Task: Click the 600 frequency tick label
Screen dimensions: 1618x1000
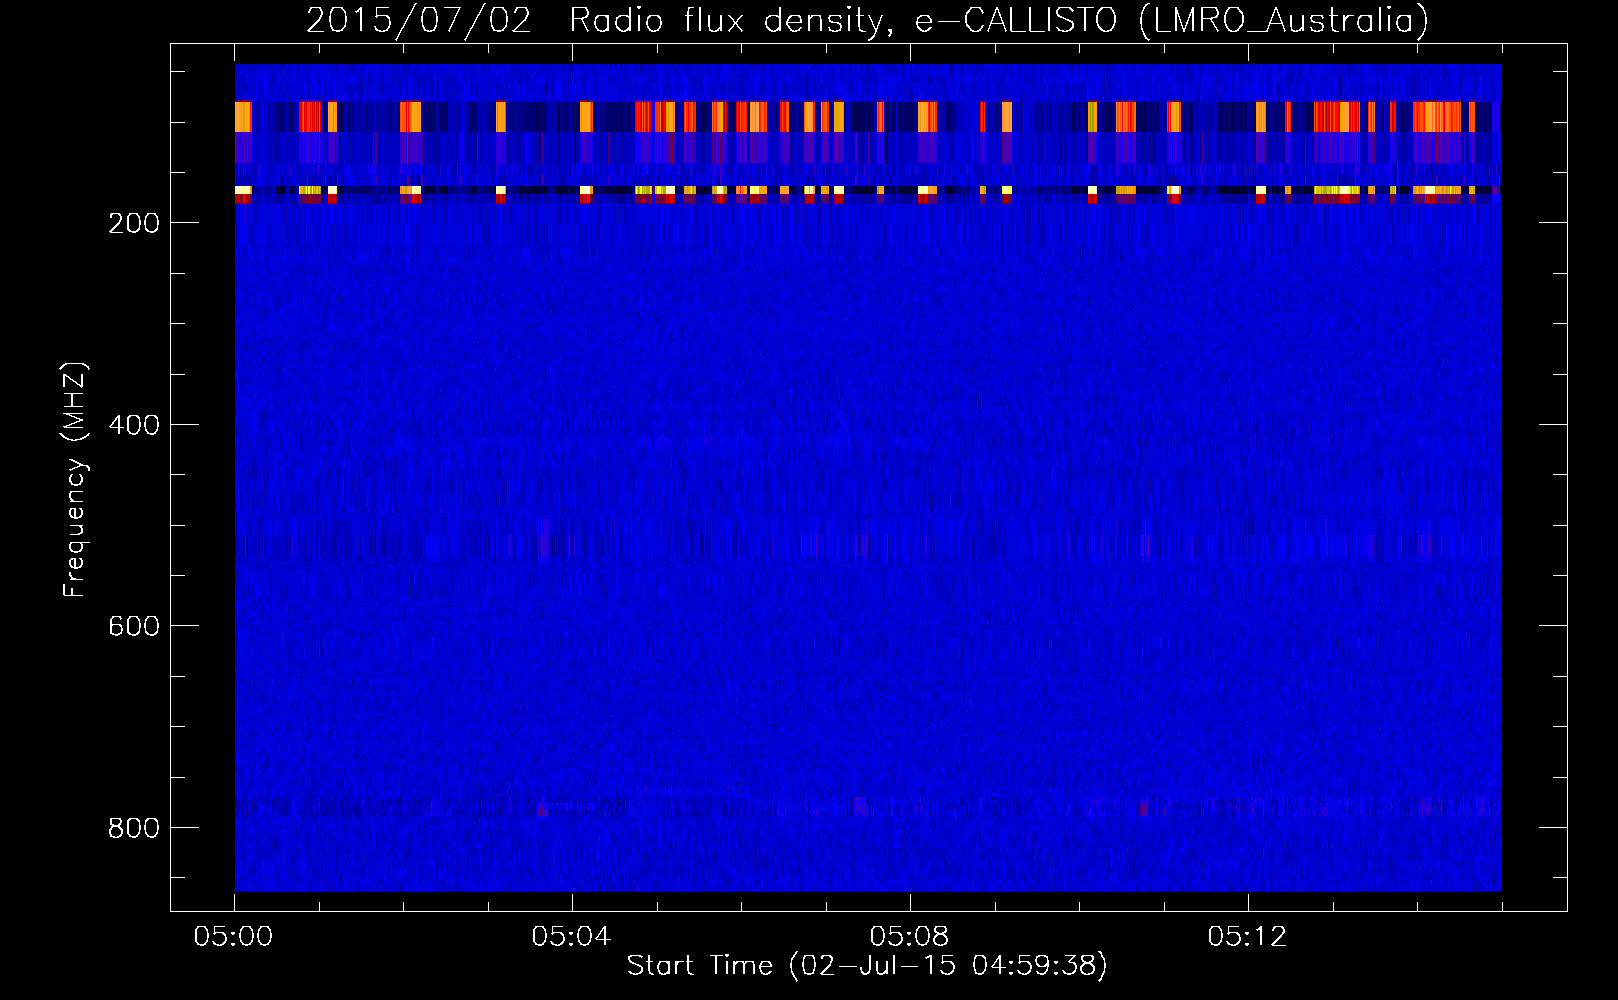Action: tap(134, 626)
